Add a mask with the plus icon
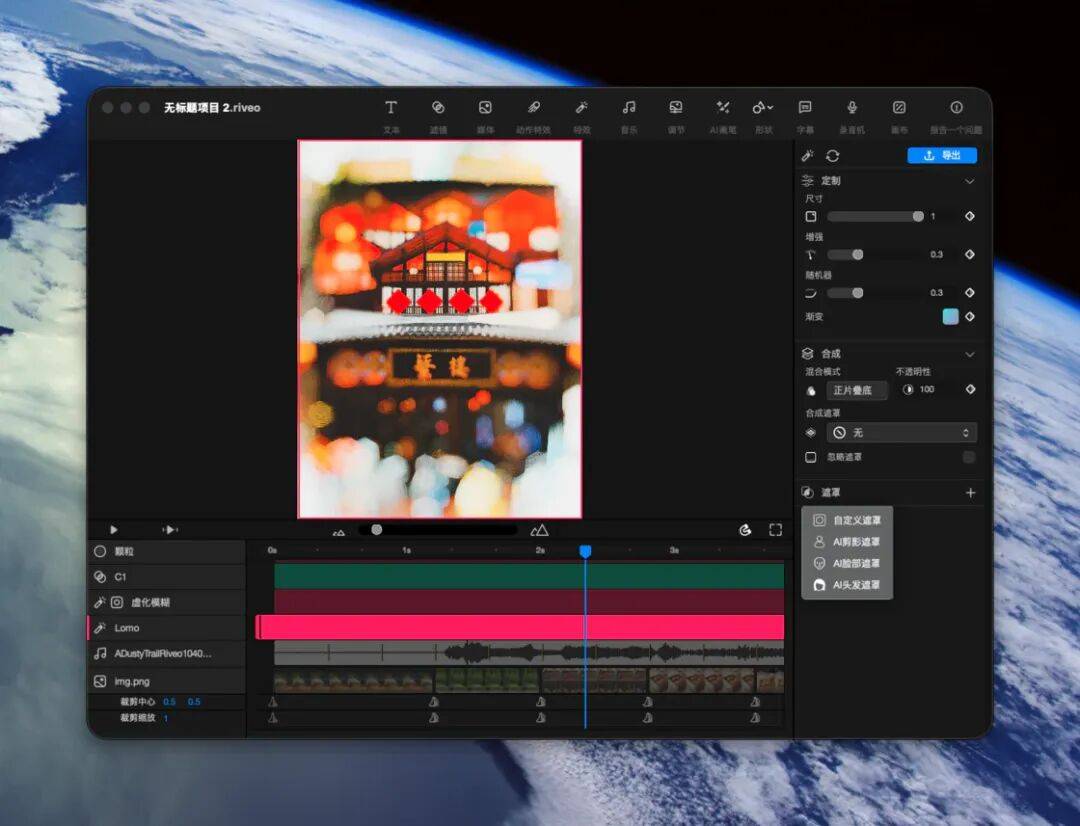 point(969,493)
